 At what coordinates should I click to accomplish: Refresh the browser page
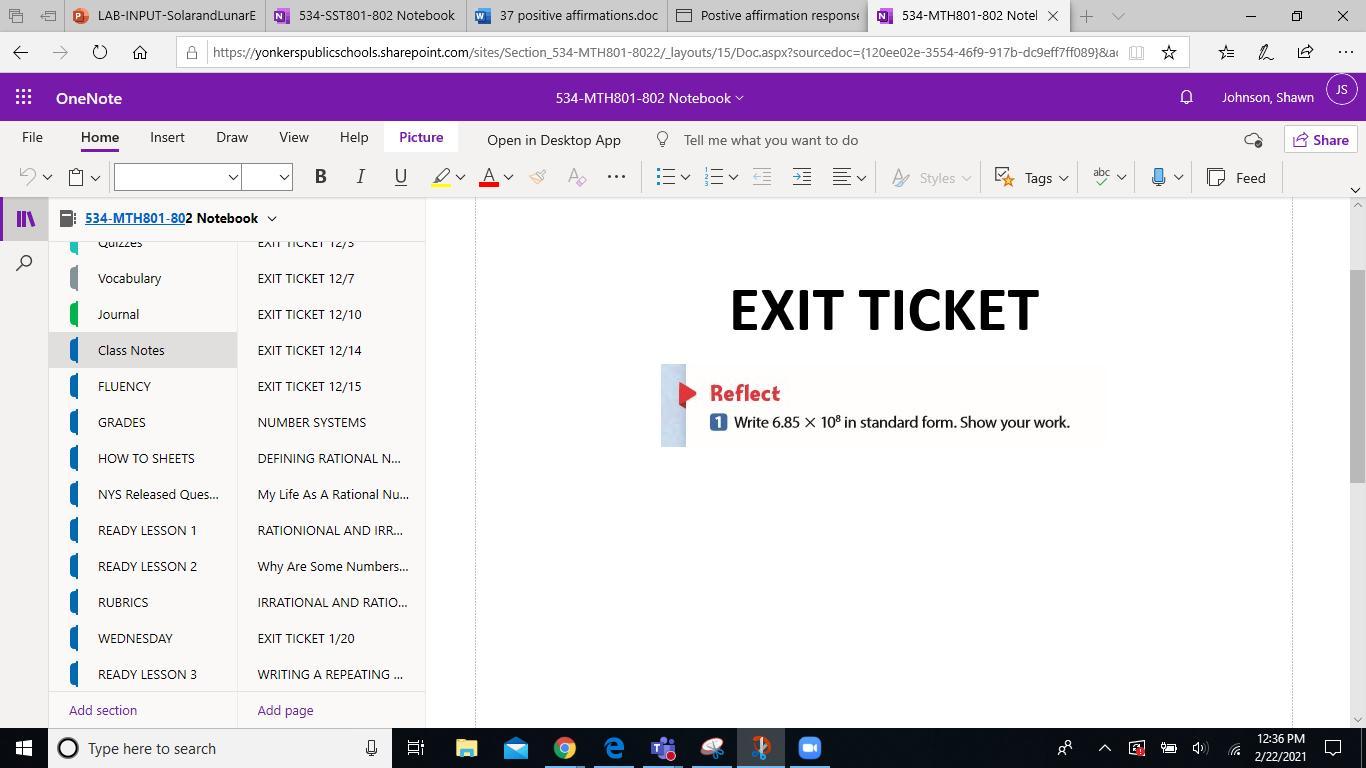pos(100,52)
